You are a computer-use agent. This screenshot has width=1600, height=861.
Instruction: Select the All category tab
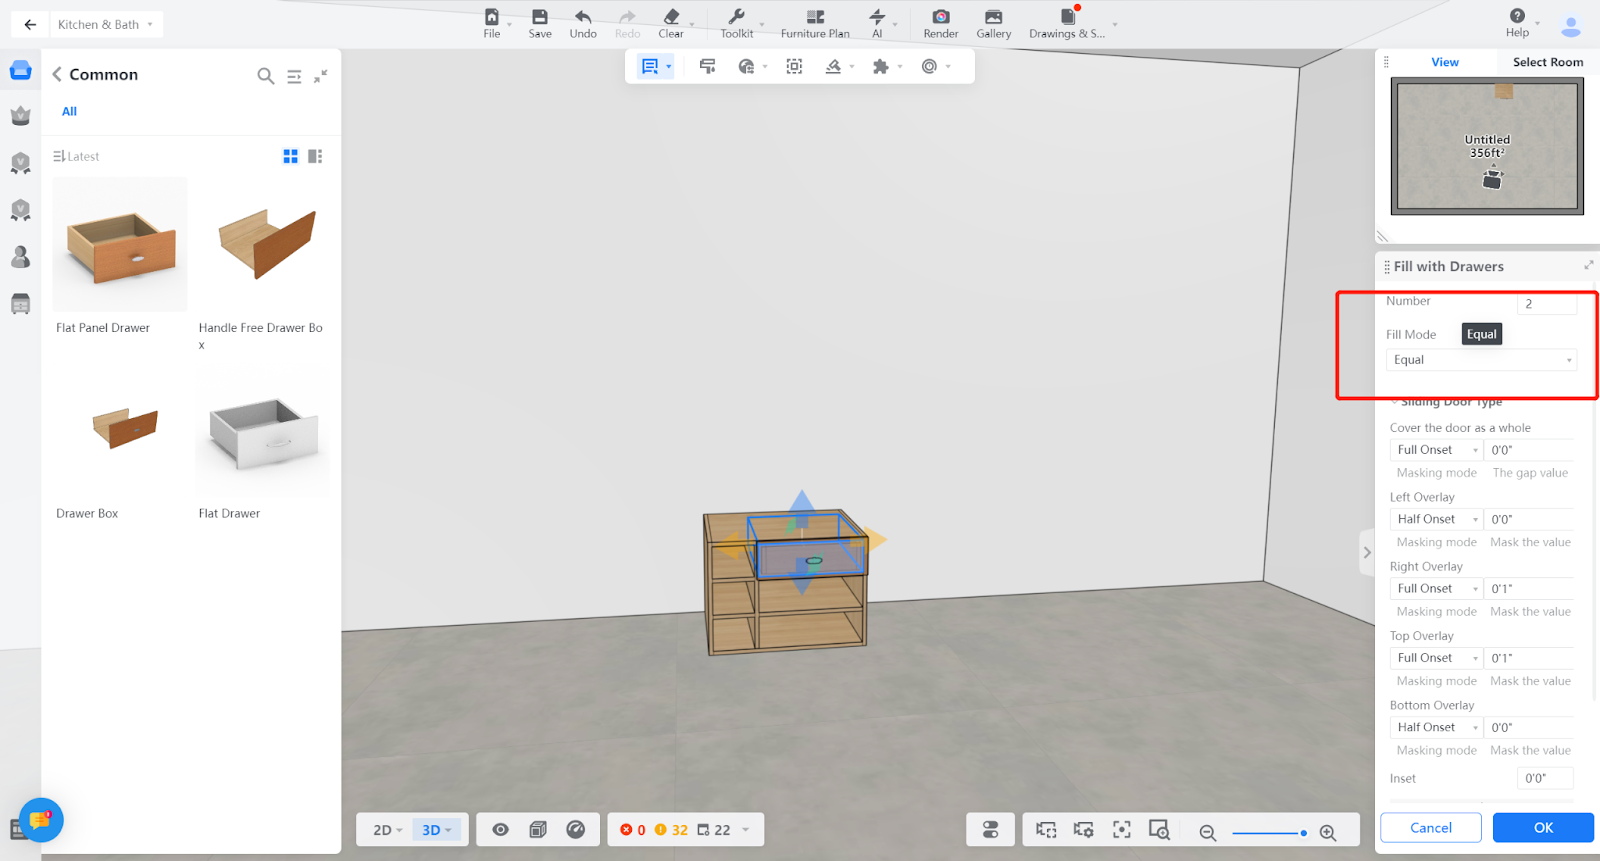point(69,111)
